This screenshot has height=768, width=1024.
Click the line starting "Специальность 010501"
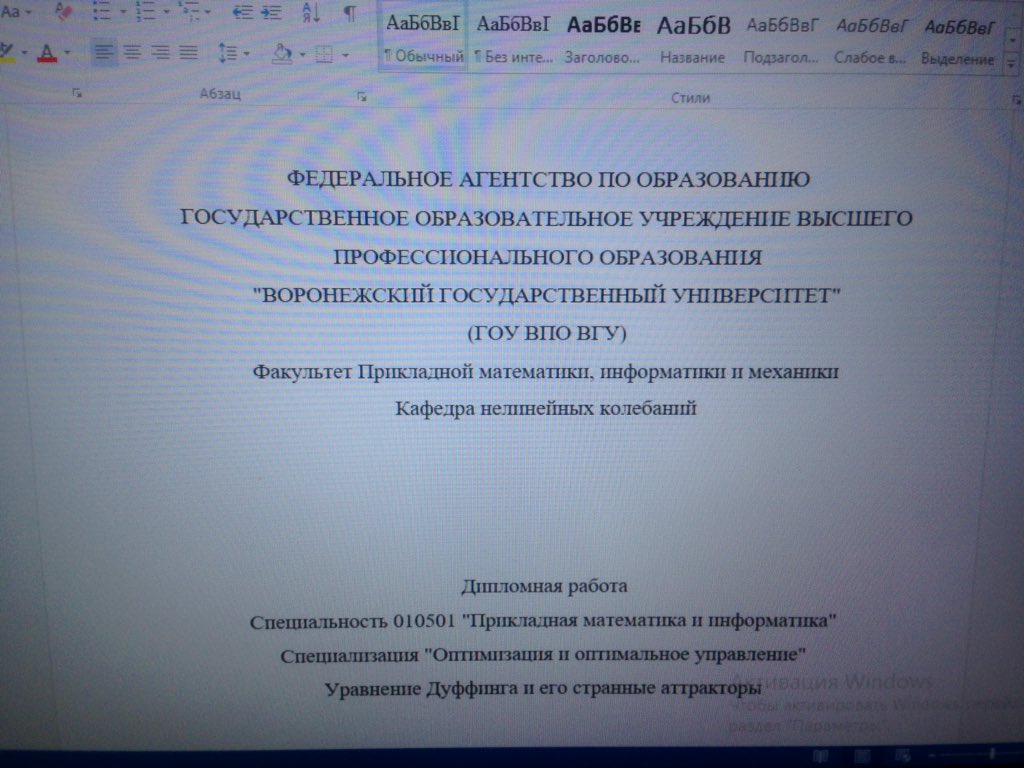coord(543,620)
